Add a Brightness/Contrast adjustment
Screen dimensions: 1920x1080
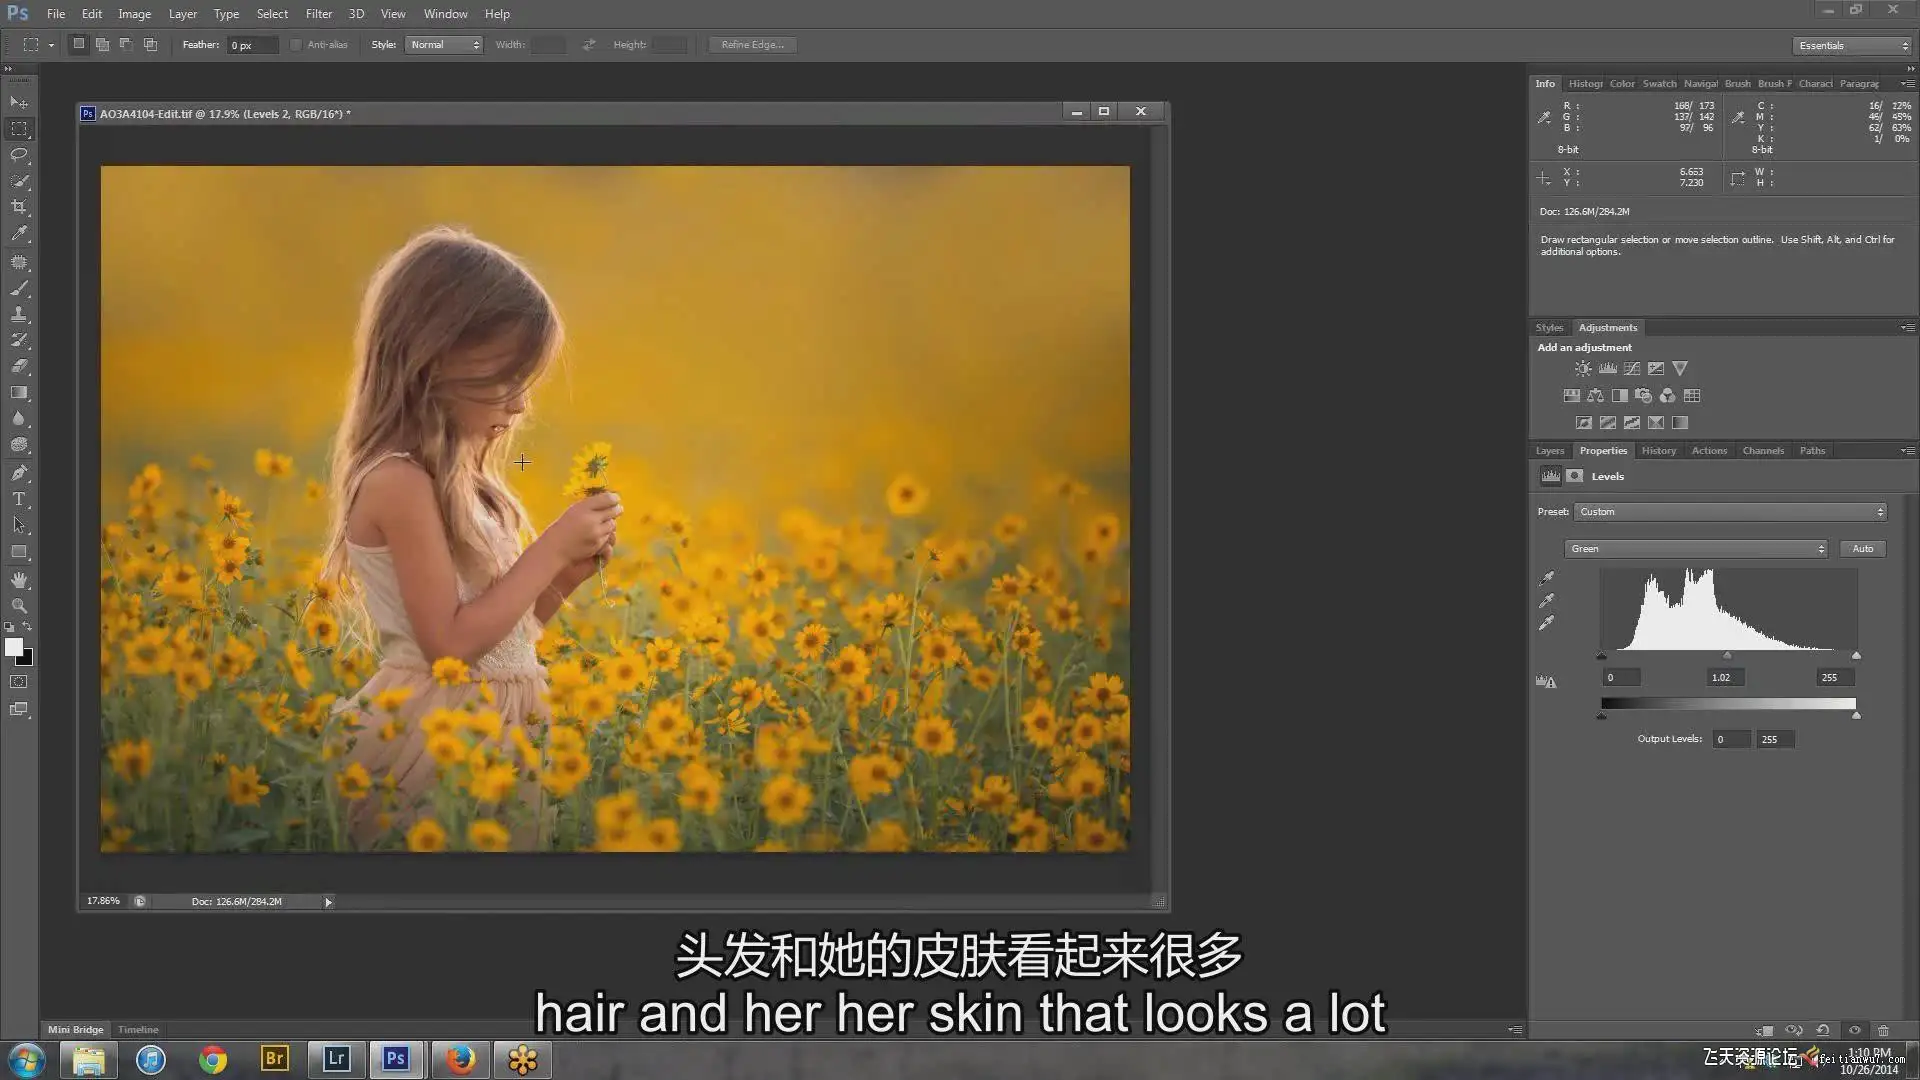(1583, 369)
